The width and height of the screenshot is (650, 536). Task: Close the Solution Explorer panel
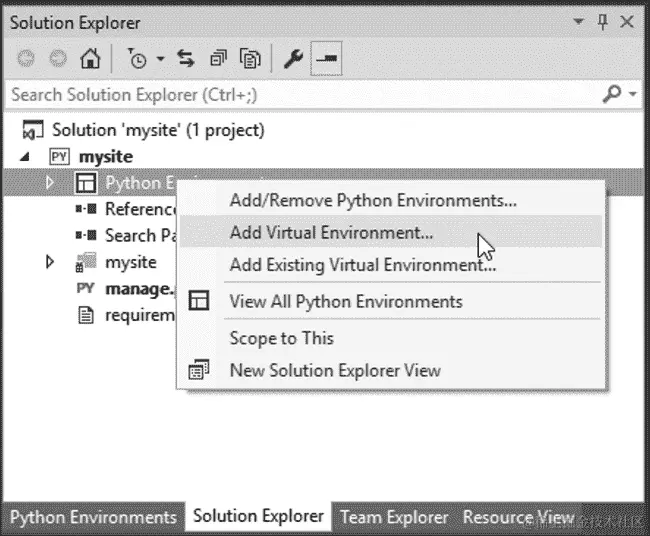[x=627, y=22]
